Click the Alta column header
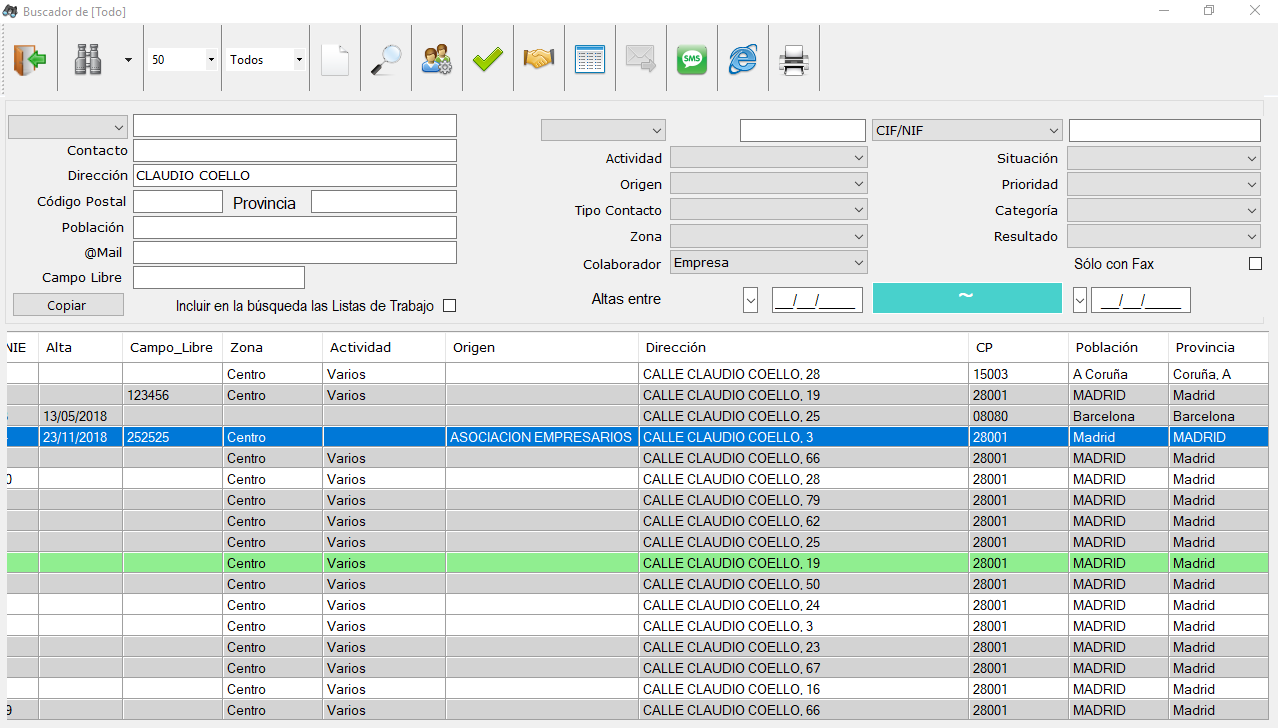 point(81,348)
